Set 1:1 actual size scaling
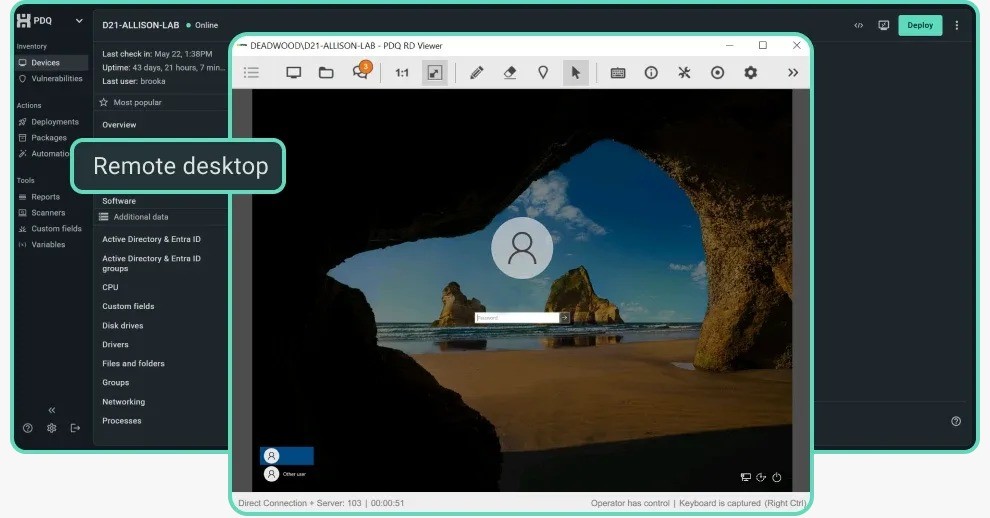This screenshot has width=990, height=518. coord(402,73)
